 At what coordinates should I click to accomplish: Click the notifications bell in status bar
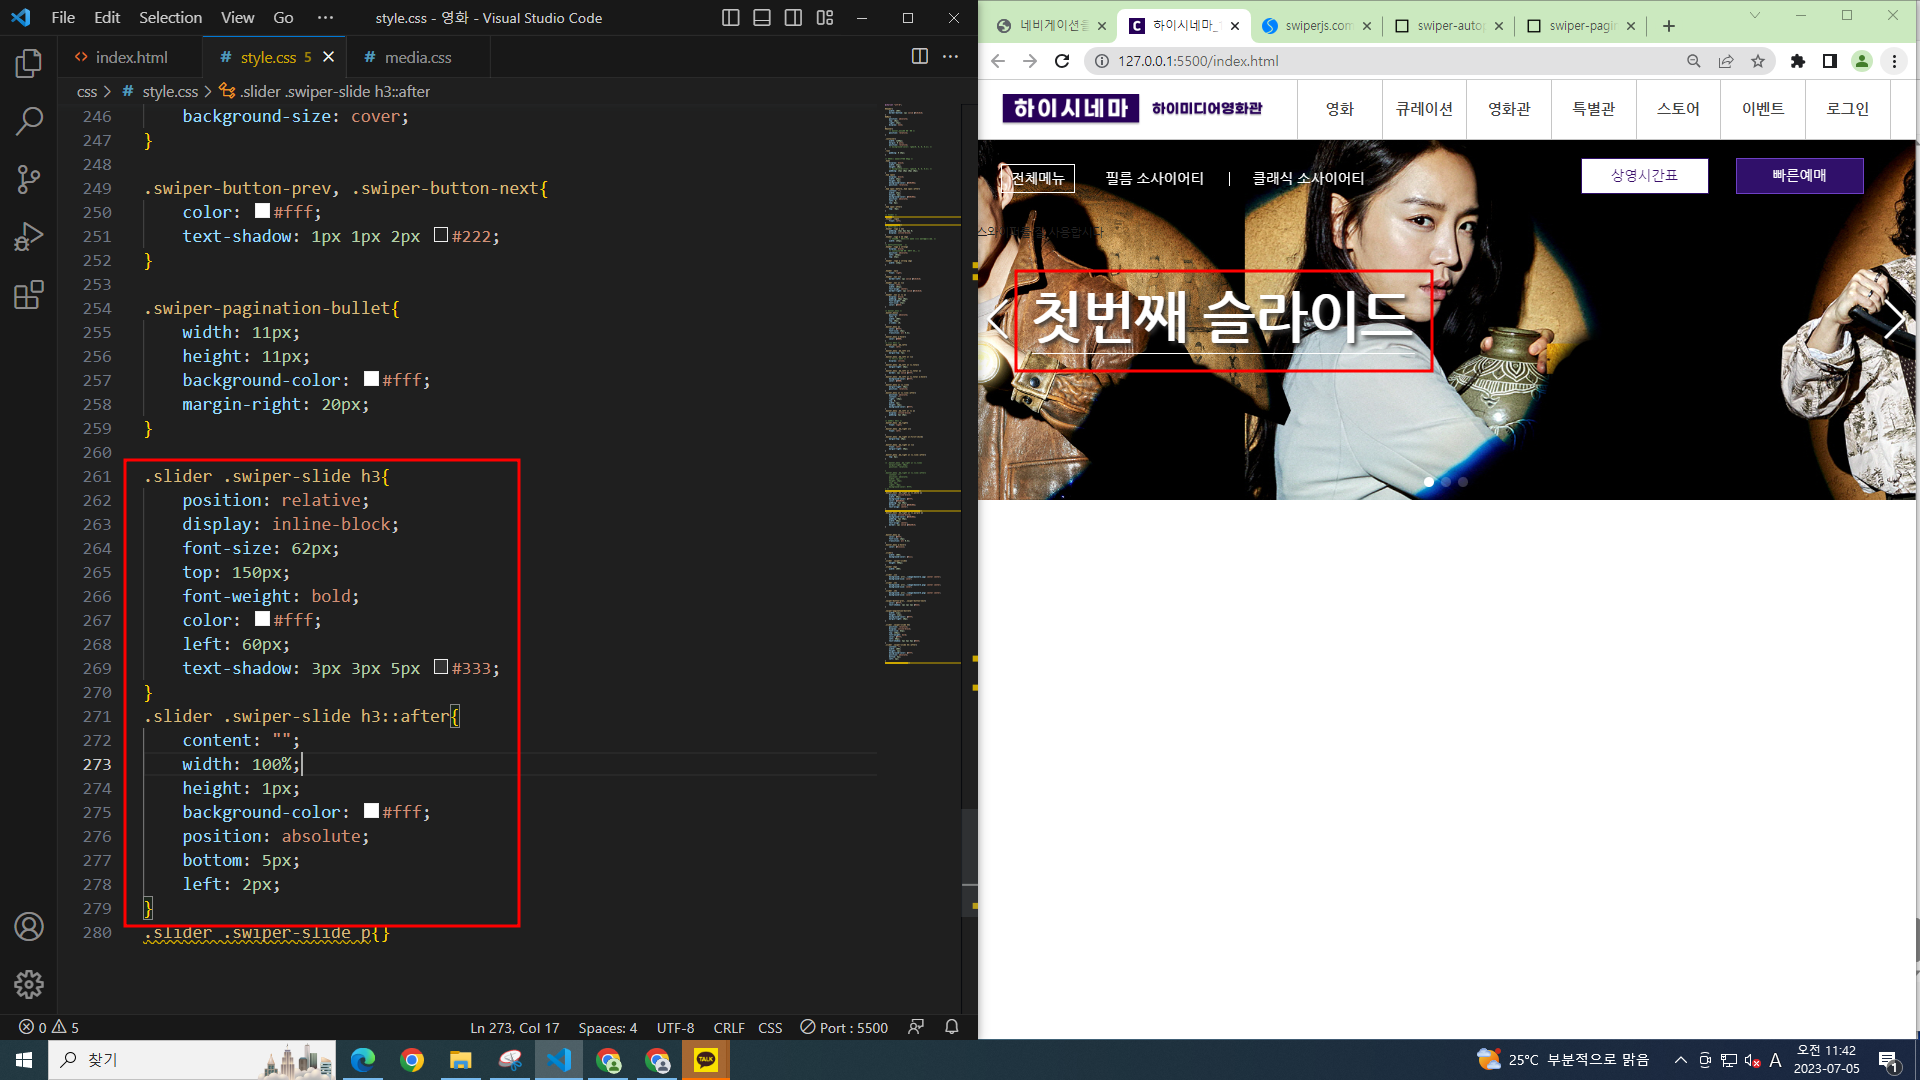click(x=951, y=1027)
